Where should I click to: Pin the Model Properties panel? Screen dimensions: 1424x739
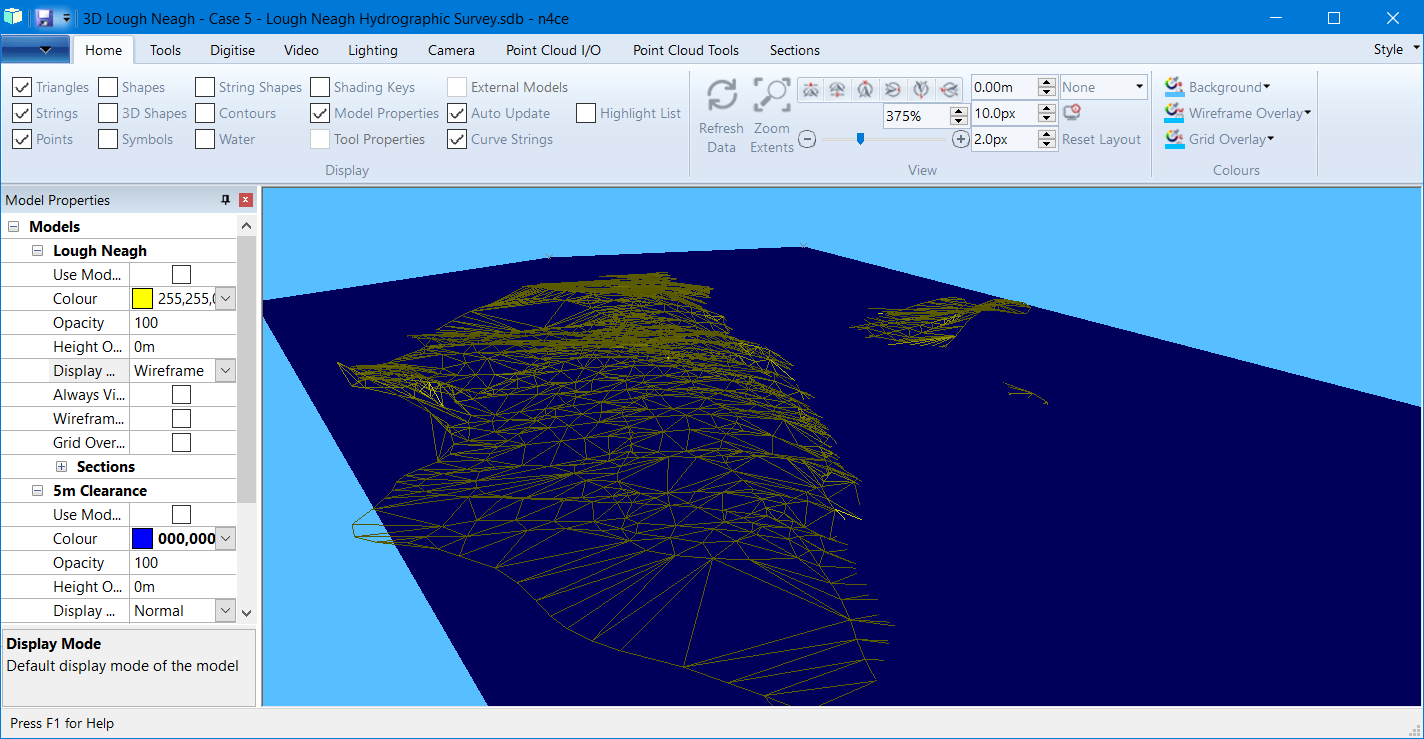[225, 200]
